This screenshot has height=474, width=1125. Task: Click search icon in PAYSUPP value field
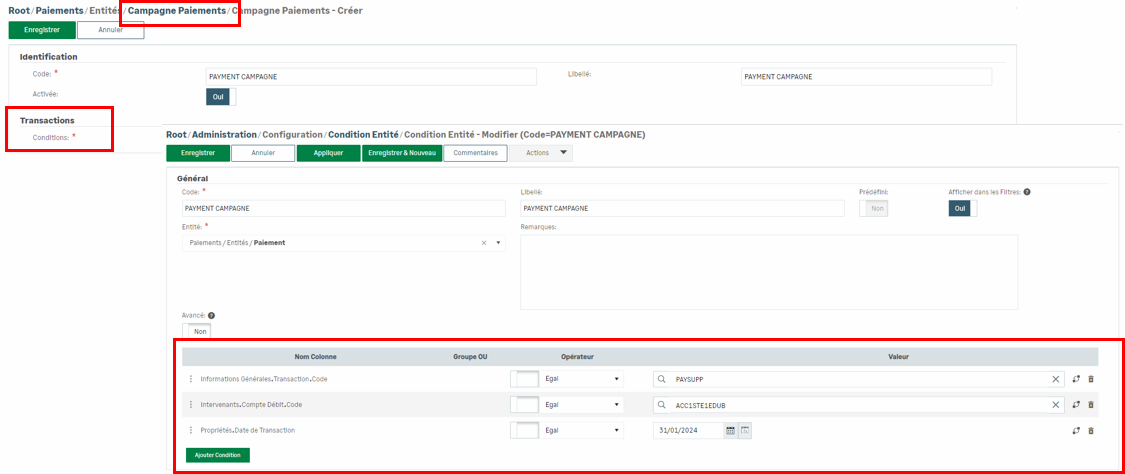[x=662, y=379]
